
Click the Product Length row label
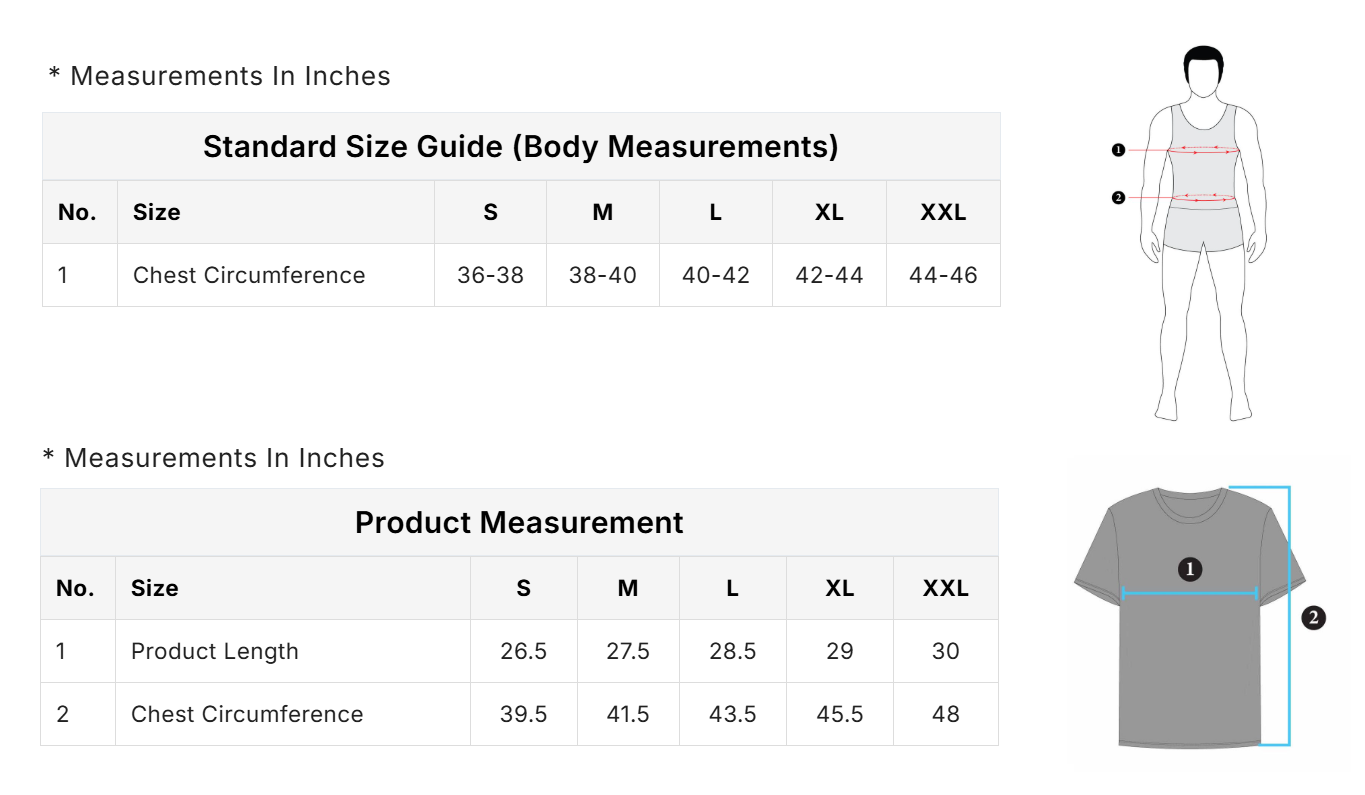(x=214, y=651)
